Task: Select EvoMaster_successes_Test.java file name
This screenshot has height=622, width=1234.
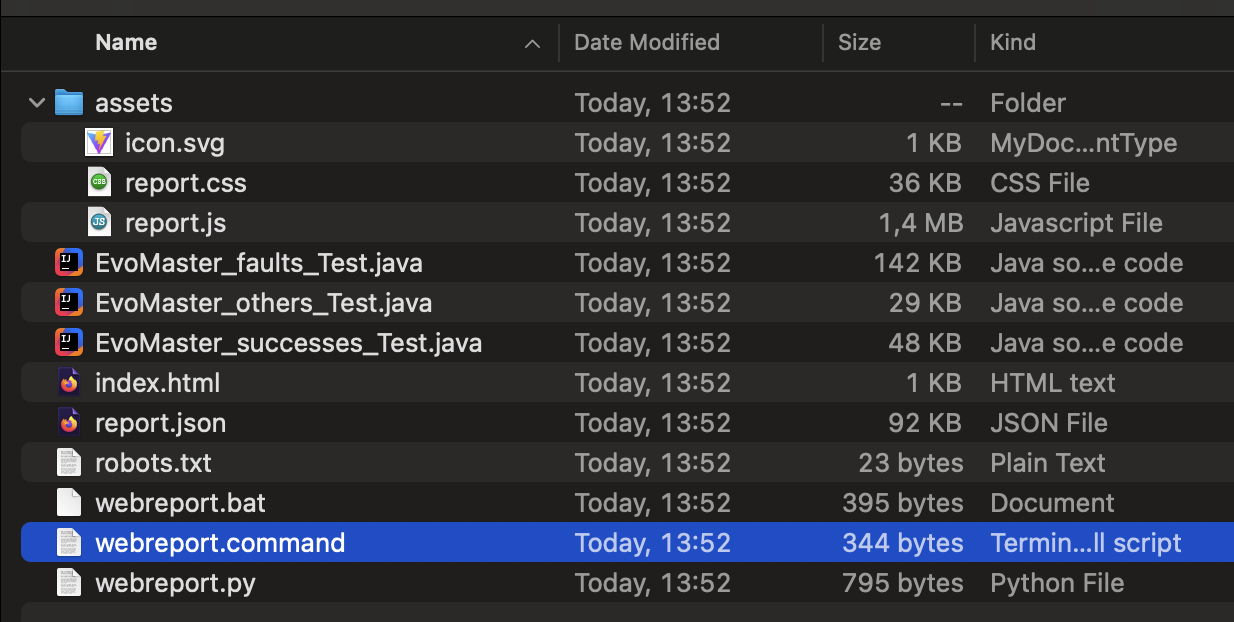Action: coord(288,343)
